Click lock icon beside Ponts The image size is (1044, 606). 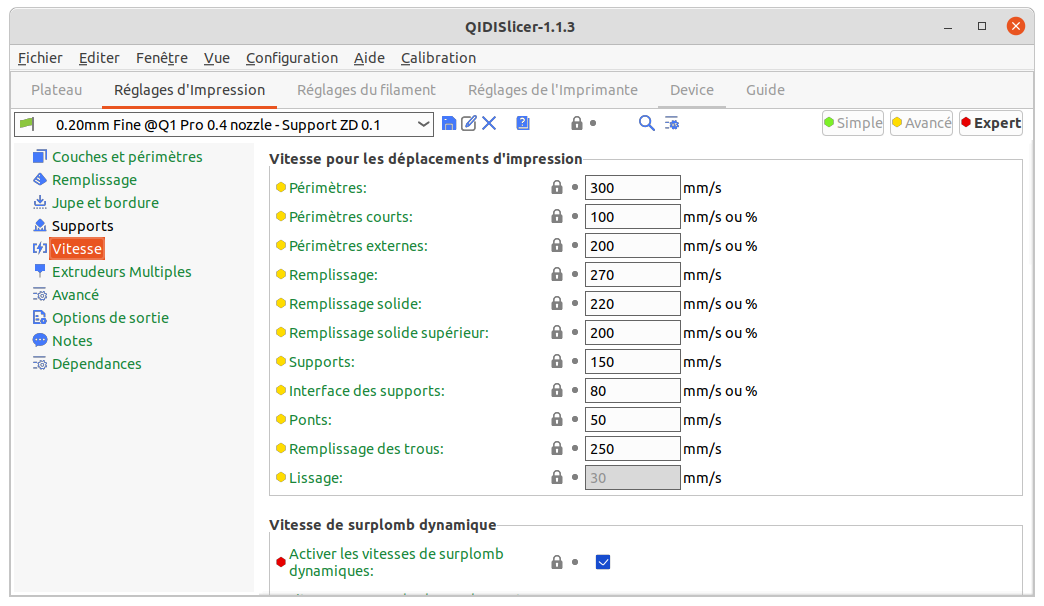click(x=557, y=420)
